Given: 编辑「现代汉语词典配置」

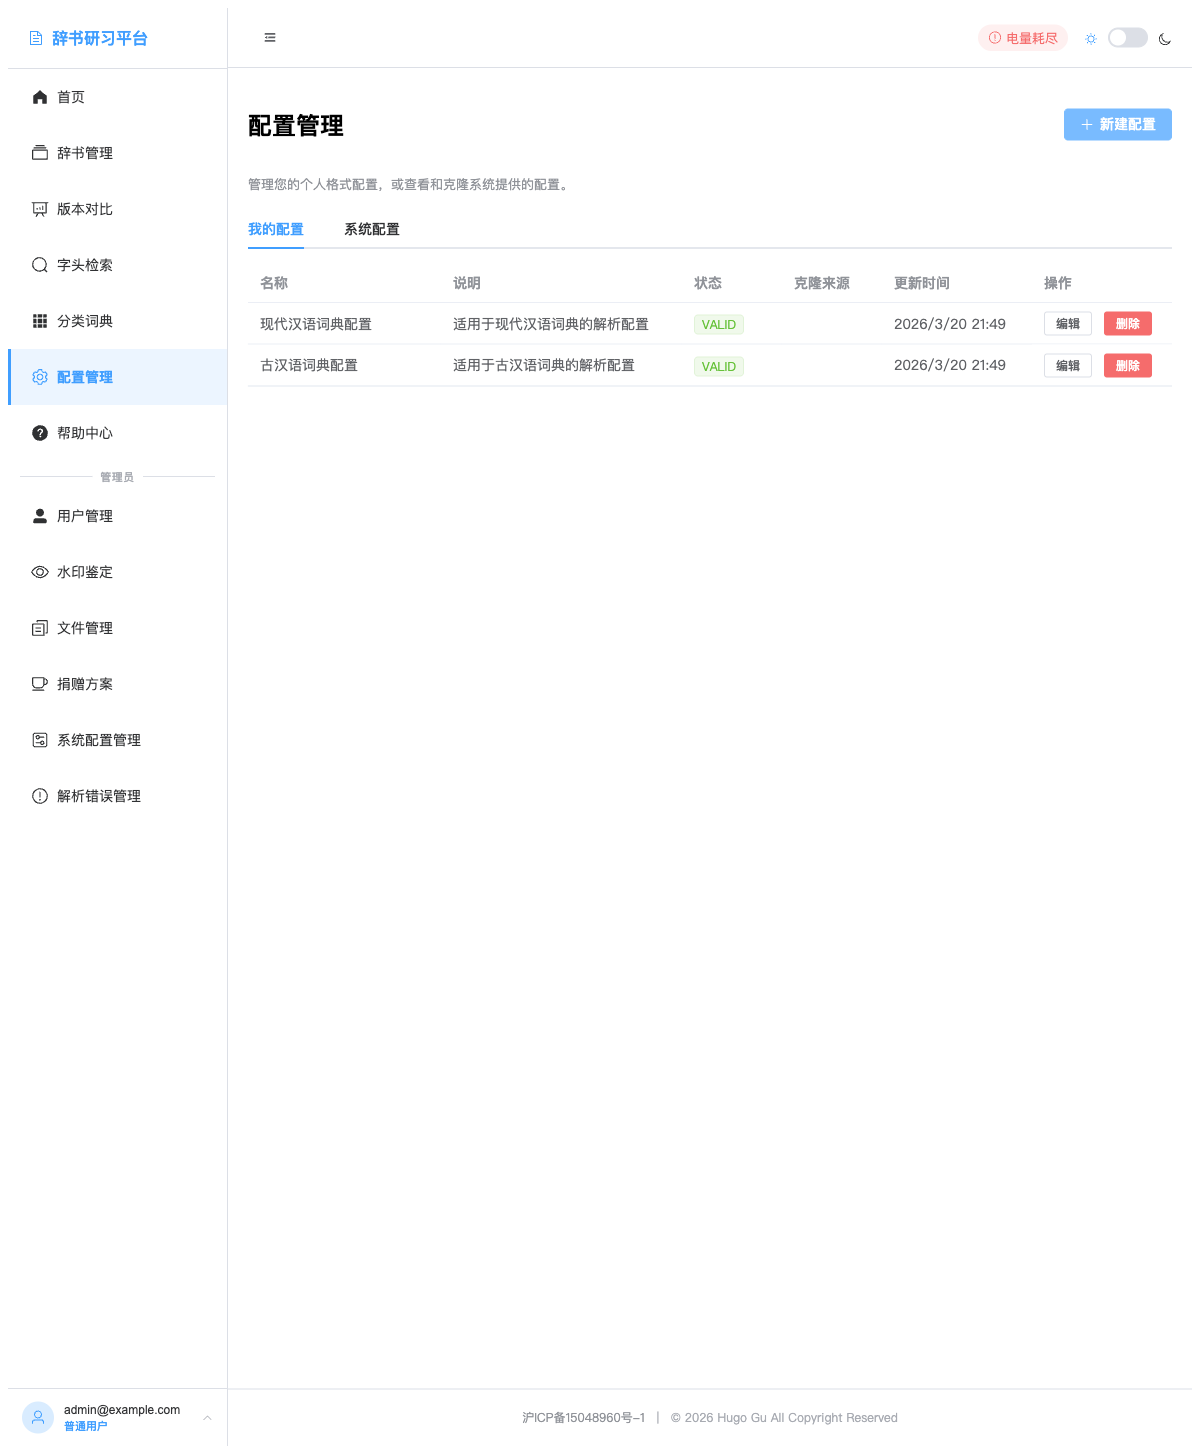Looking at the screenshot, I should tap(1067, 323).
